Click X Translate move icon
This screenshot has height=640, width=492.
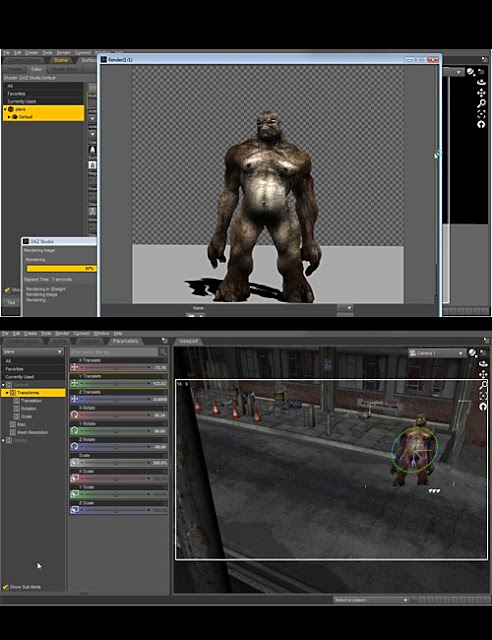click(x=74, y=367)
